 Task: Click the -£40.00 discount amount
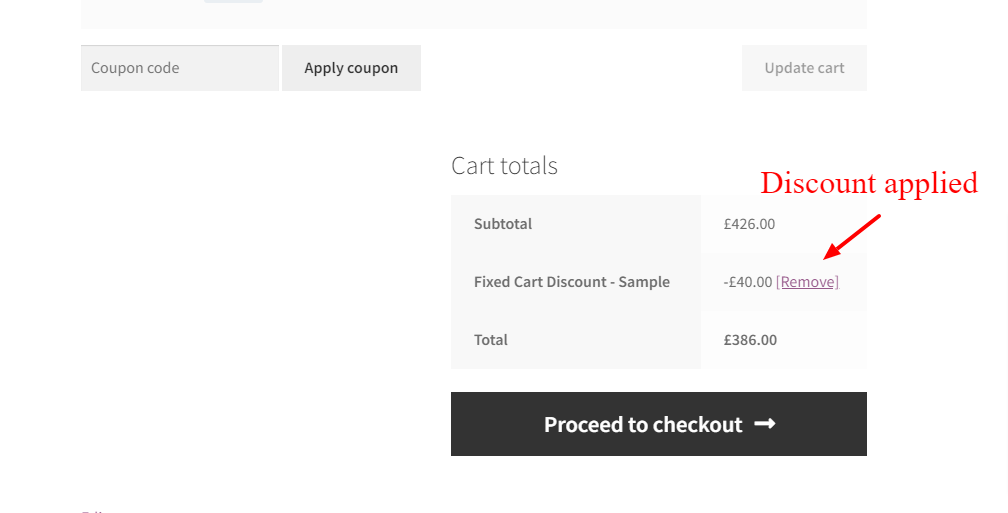[x=747, y=282]
